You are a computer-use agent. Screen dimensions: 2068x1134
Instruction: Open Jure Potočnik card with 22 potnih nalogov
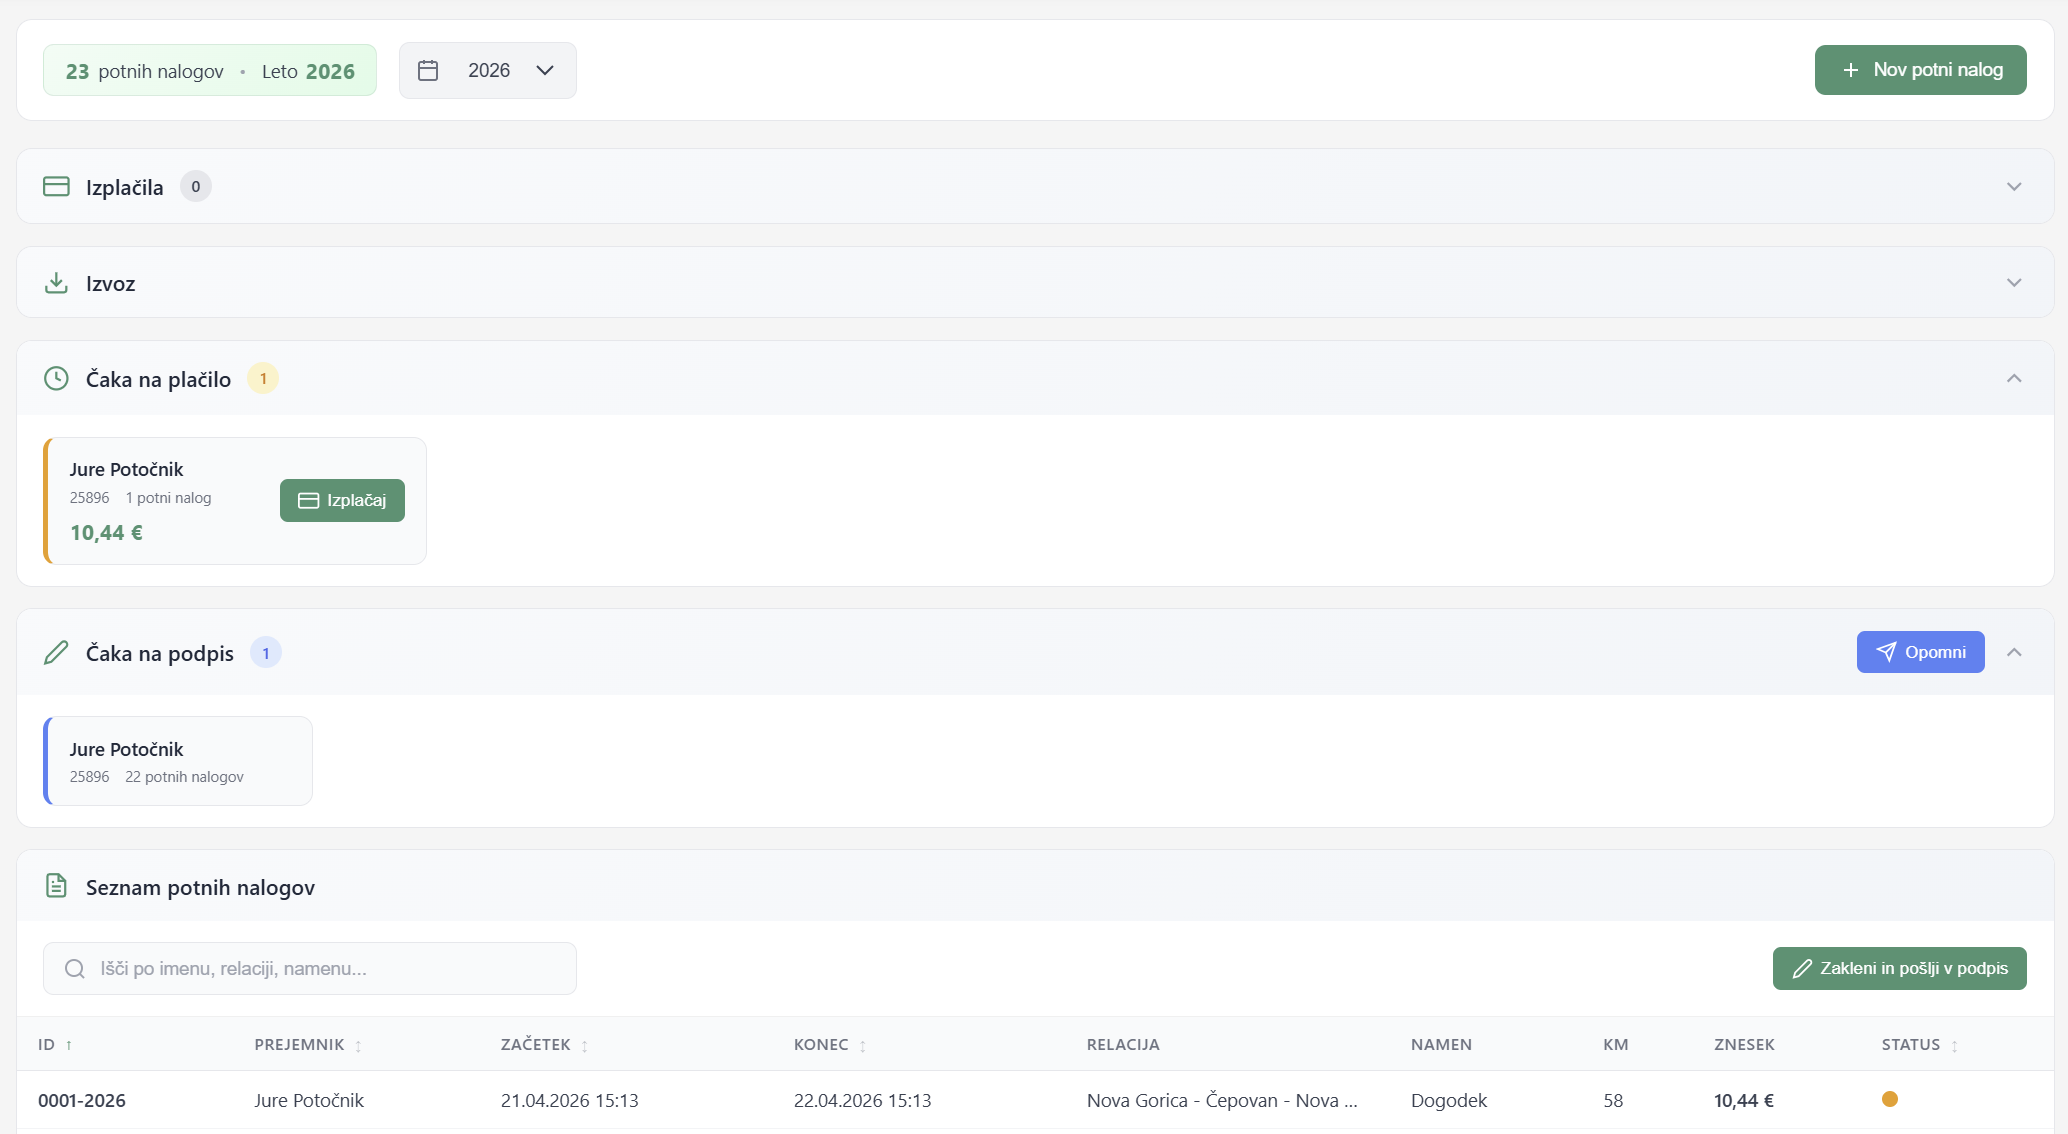pyautogui.click(x=178, y=761)
